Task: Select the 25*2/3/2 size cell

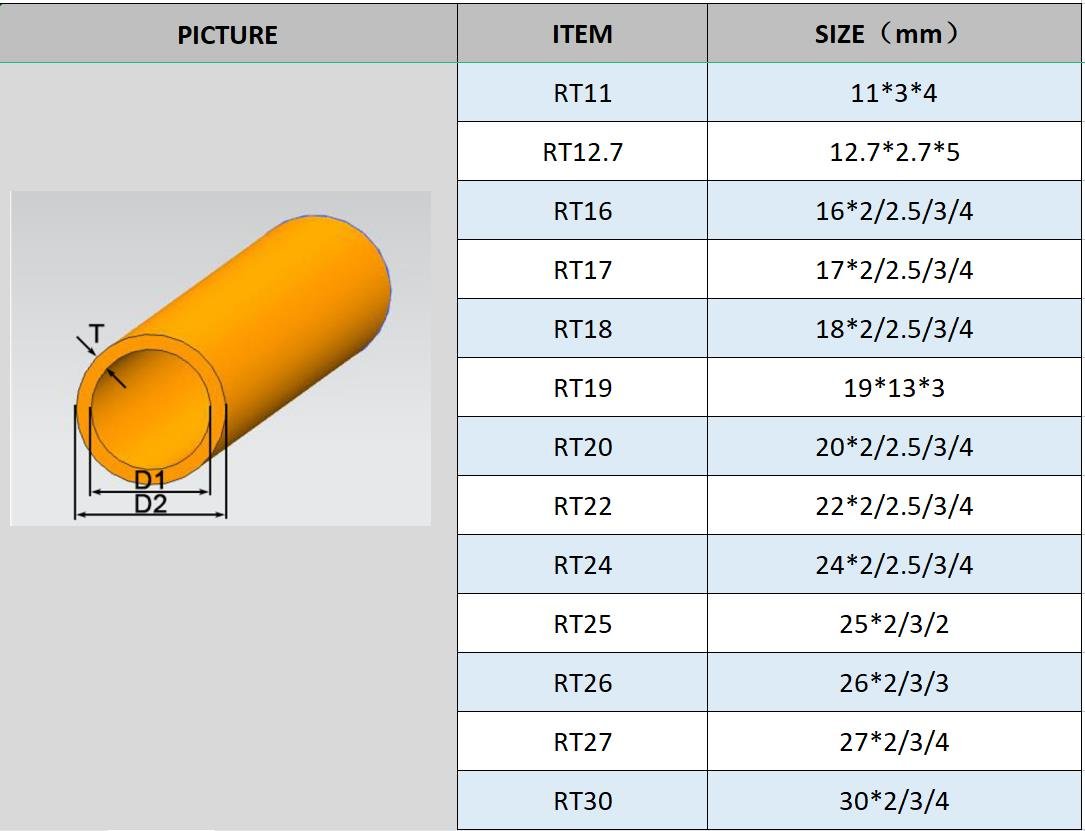Action: [x=894, y=624]
